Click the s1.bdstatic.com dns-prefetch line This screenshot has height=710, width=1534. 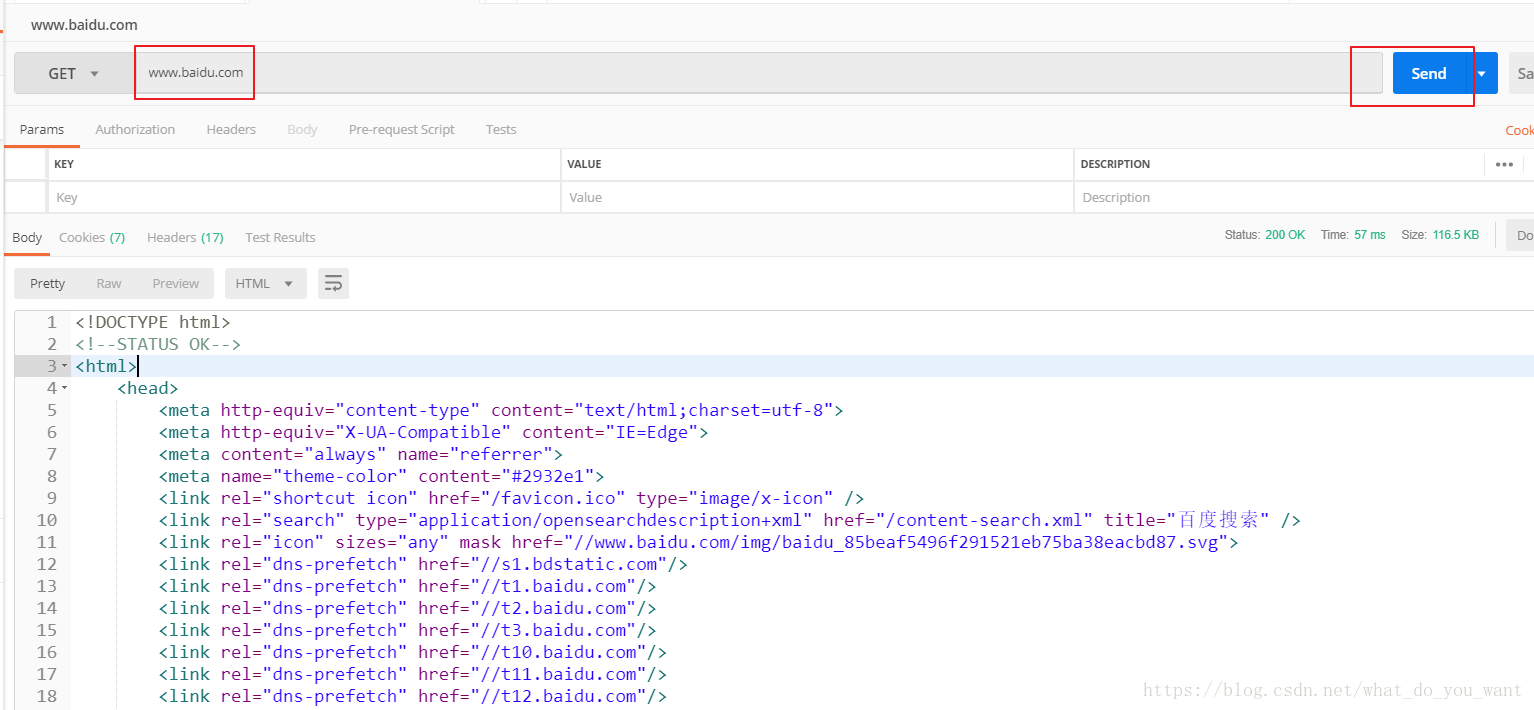(423, 564)
